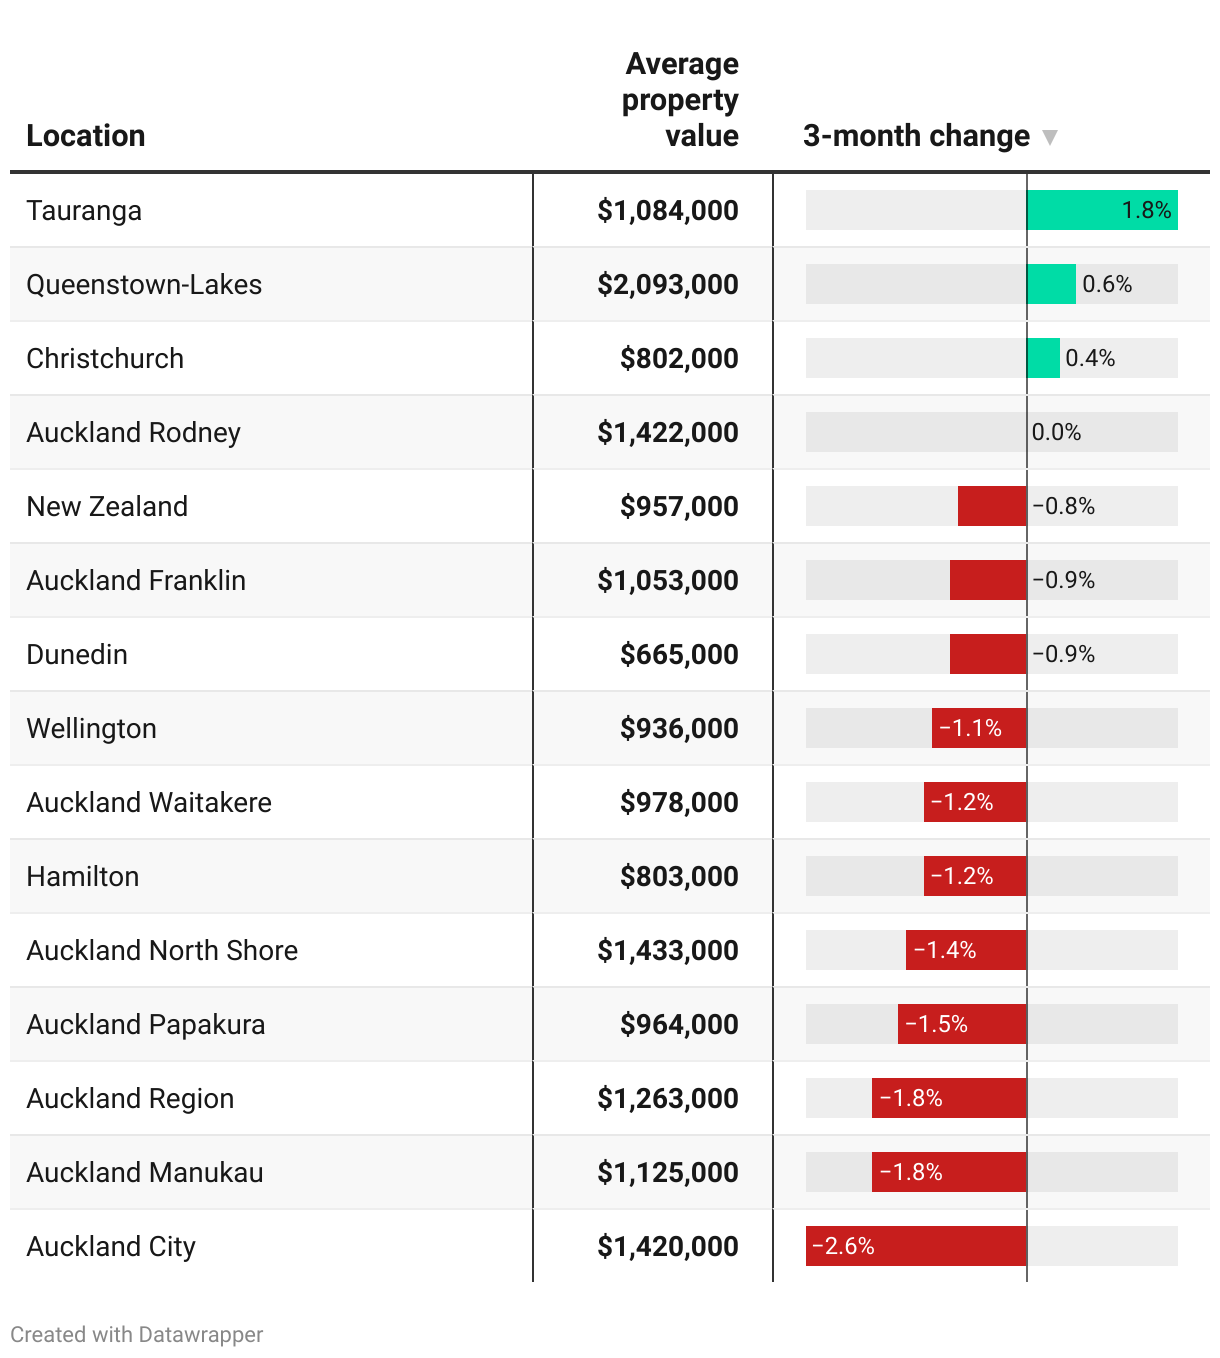Viewport: 1220px width, 1358px height.
Task: Click the Wellington -1.1% red bar
Action: tap(978, 728)
